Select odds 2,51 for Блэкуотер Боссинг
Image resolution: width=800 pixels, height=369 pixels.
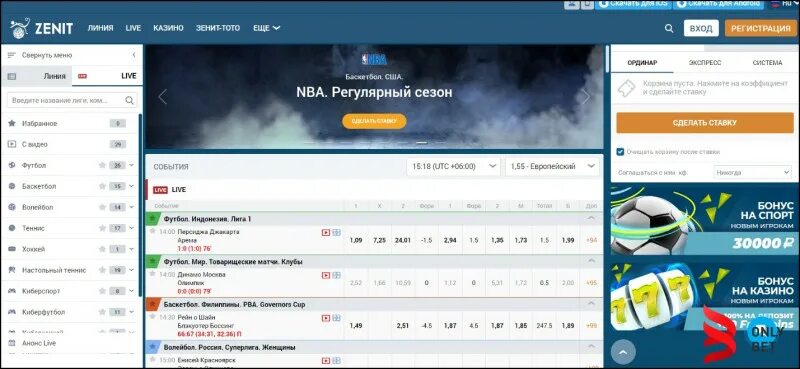(403, 325)
